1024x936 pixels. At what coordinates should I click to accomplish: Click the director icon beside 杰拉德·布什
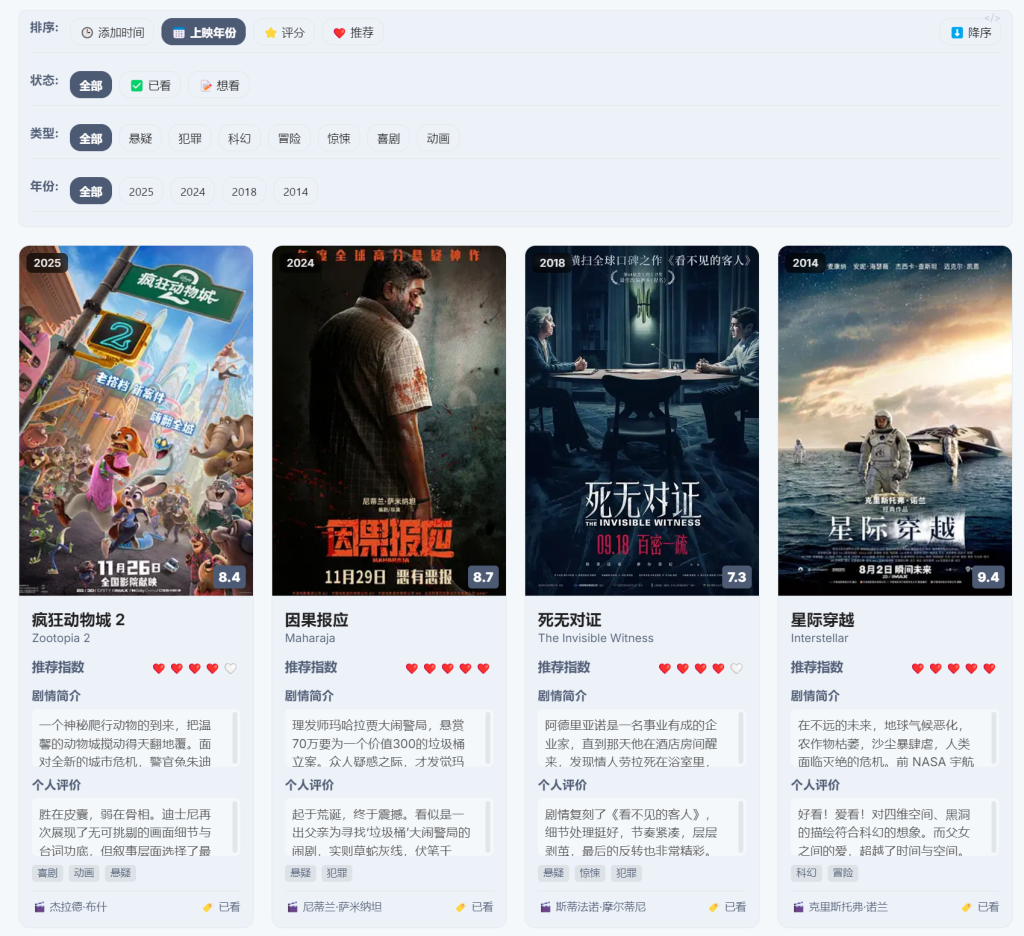(39, 907)
